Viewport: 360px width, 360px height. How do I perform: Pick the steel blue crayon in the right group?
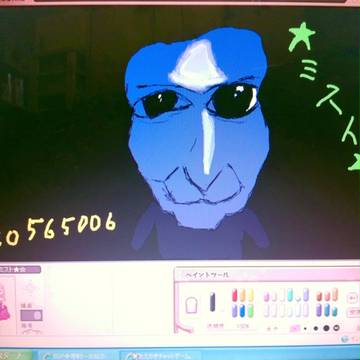327,310
